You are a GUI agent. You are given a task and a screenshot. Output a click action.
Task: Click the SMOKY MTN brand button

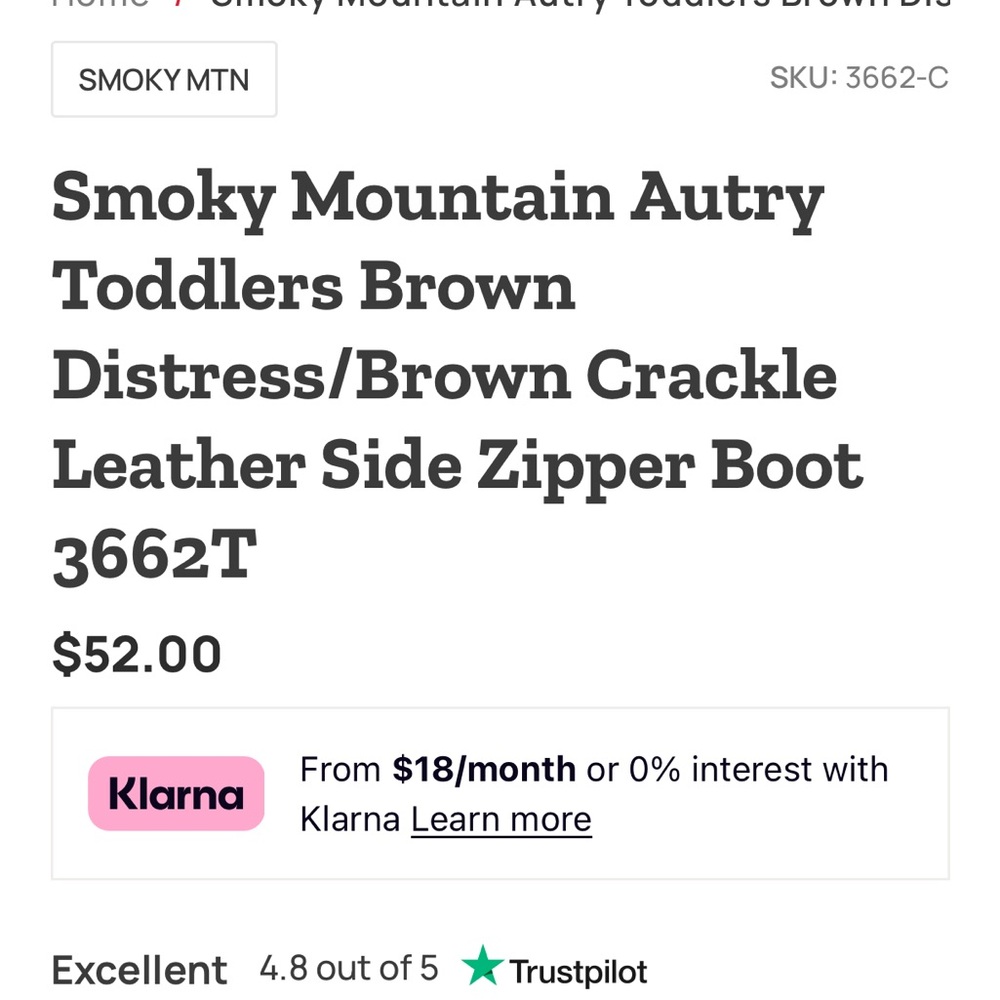tap(164, 80)
